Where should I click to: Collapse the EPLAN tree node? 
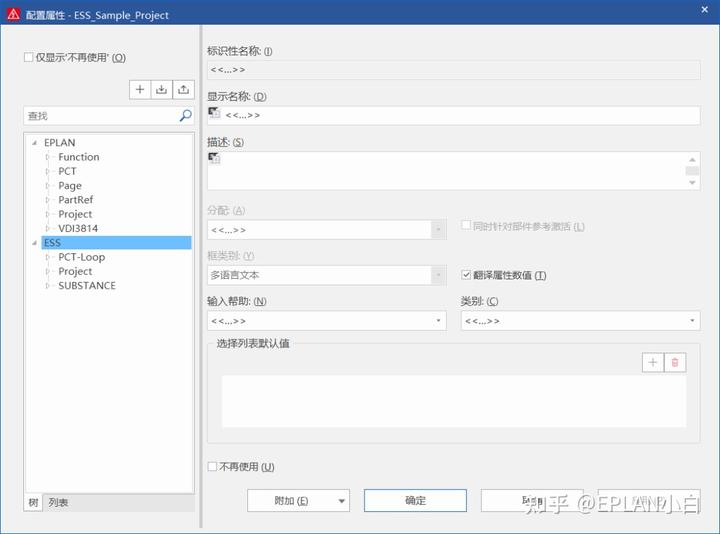click(34, 143)
